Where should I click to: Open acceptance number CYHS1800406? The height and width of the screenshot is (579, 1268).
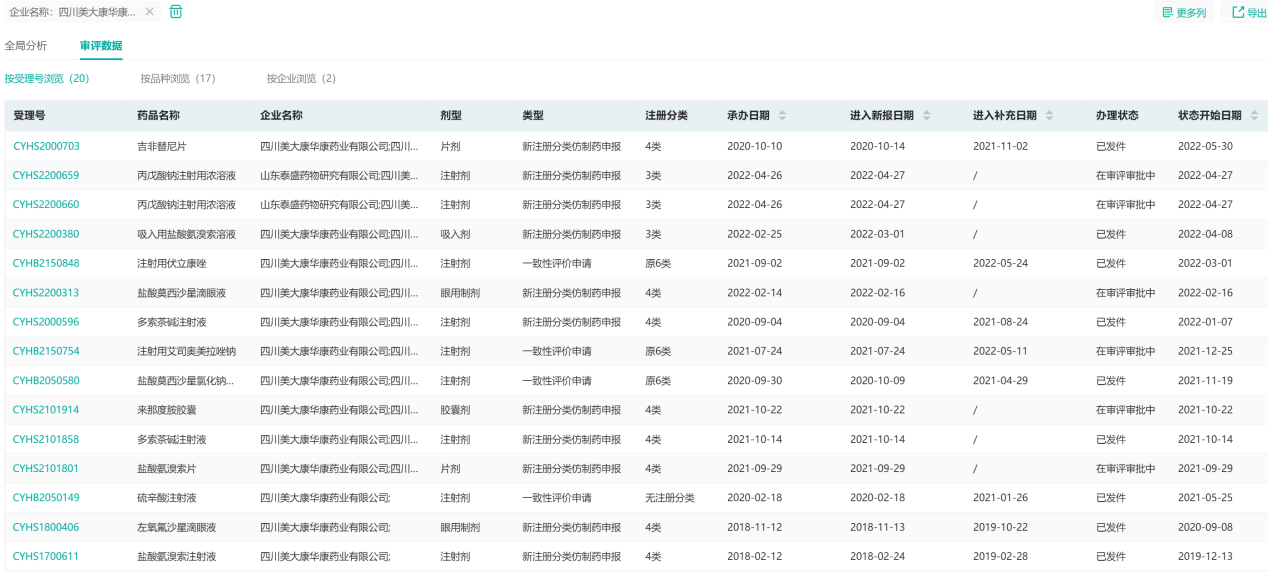tap(46, 527)
